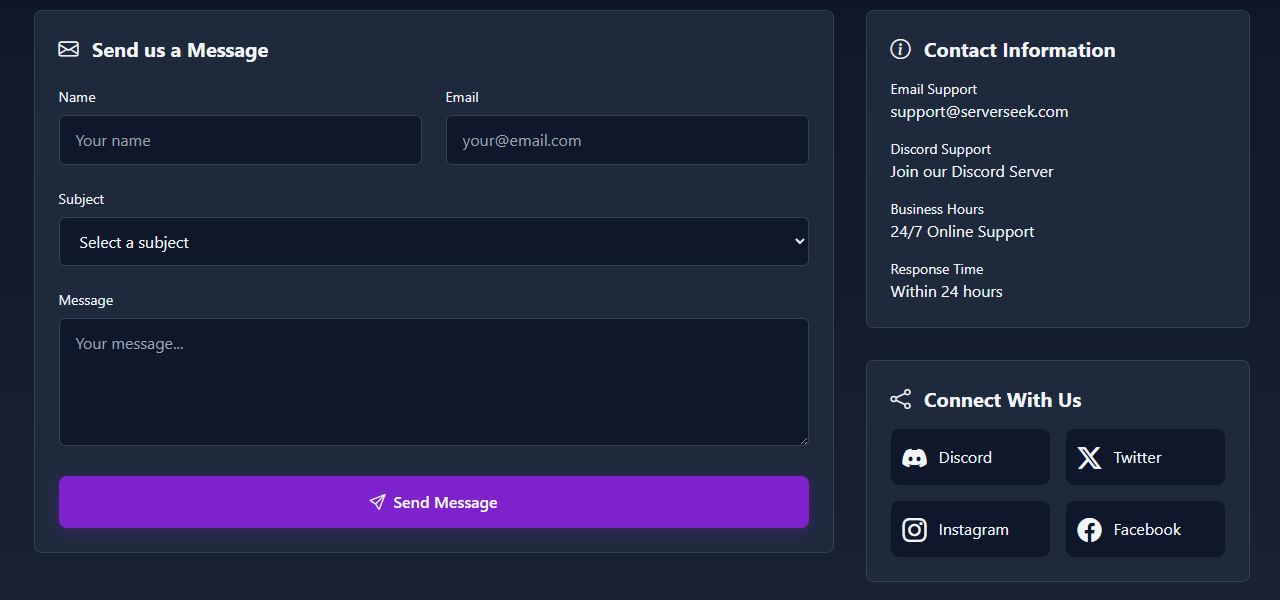Click the X Twitter logo icon
The image size is (1280, 600).
[x=1089, y=458]
